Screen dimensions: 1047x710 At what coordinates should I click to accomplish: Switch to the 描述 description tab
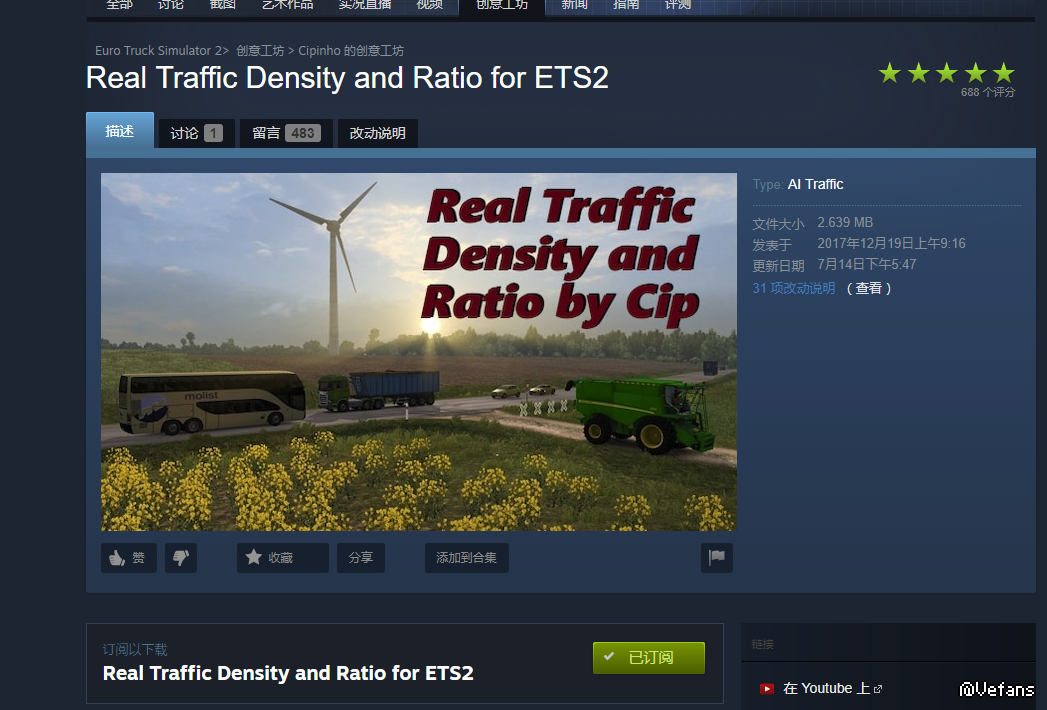click(120, 131)
